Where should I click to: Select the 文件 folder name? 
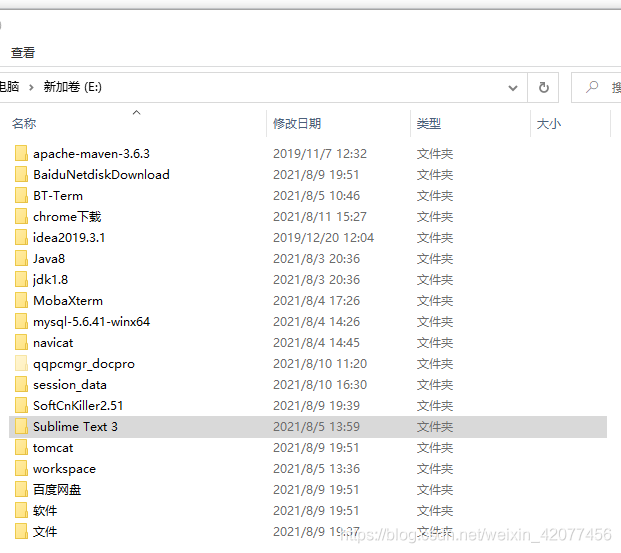tap(45, 531)
